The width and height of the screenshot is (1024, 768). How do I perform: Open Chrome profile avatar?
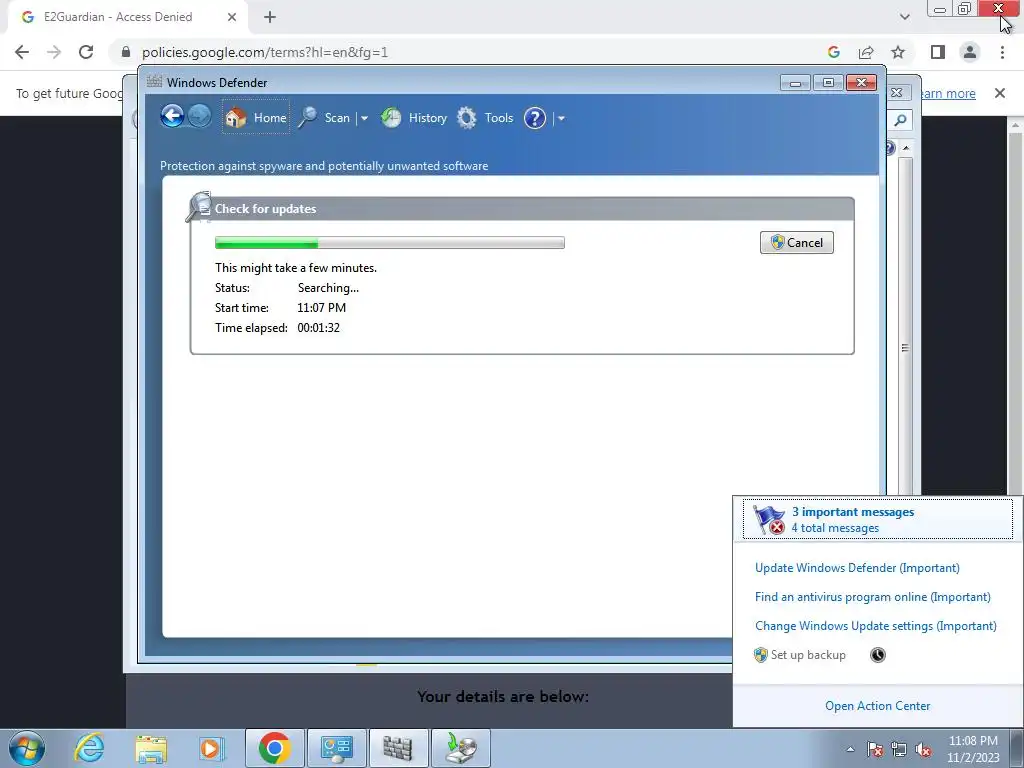click(x=970, y=52)
